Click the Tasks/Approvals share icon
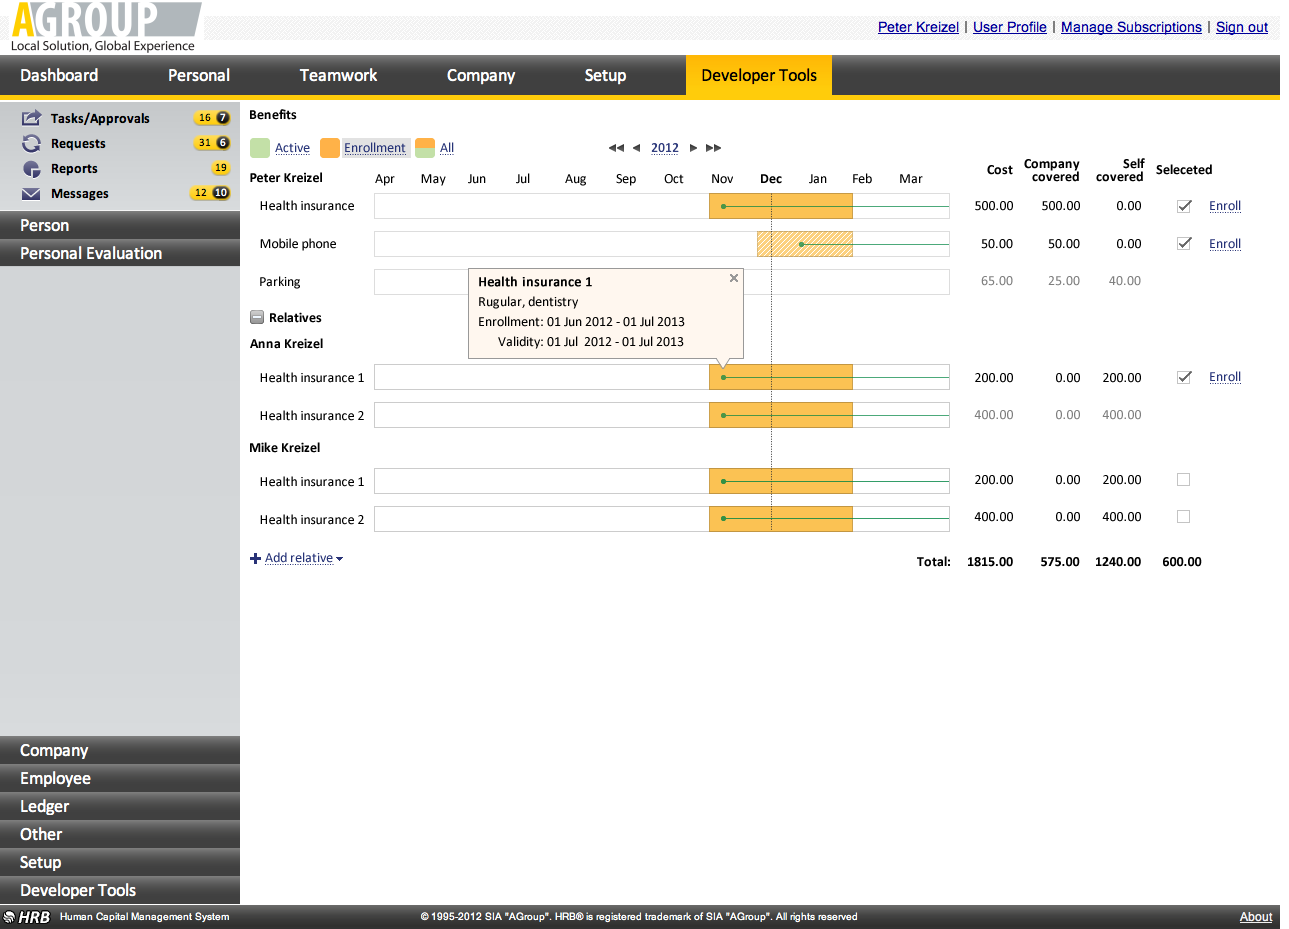This screenshot has height=929, width=1289. (x=31, y=118)
